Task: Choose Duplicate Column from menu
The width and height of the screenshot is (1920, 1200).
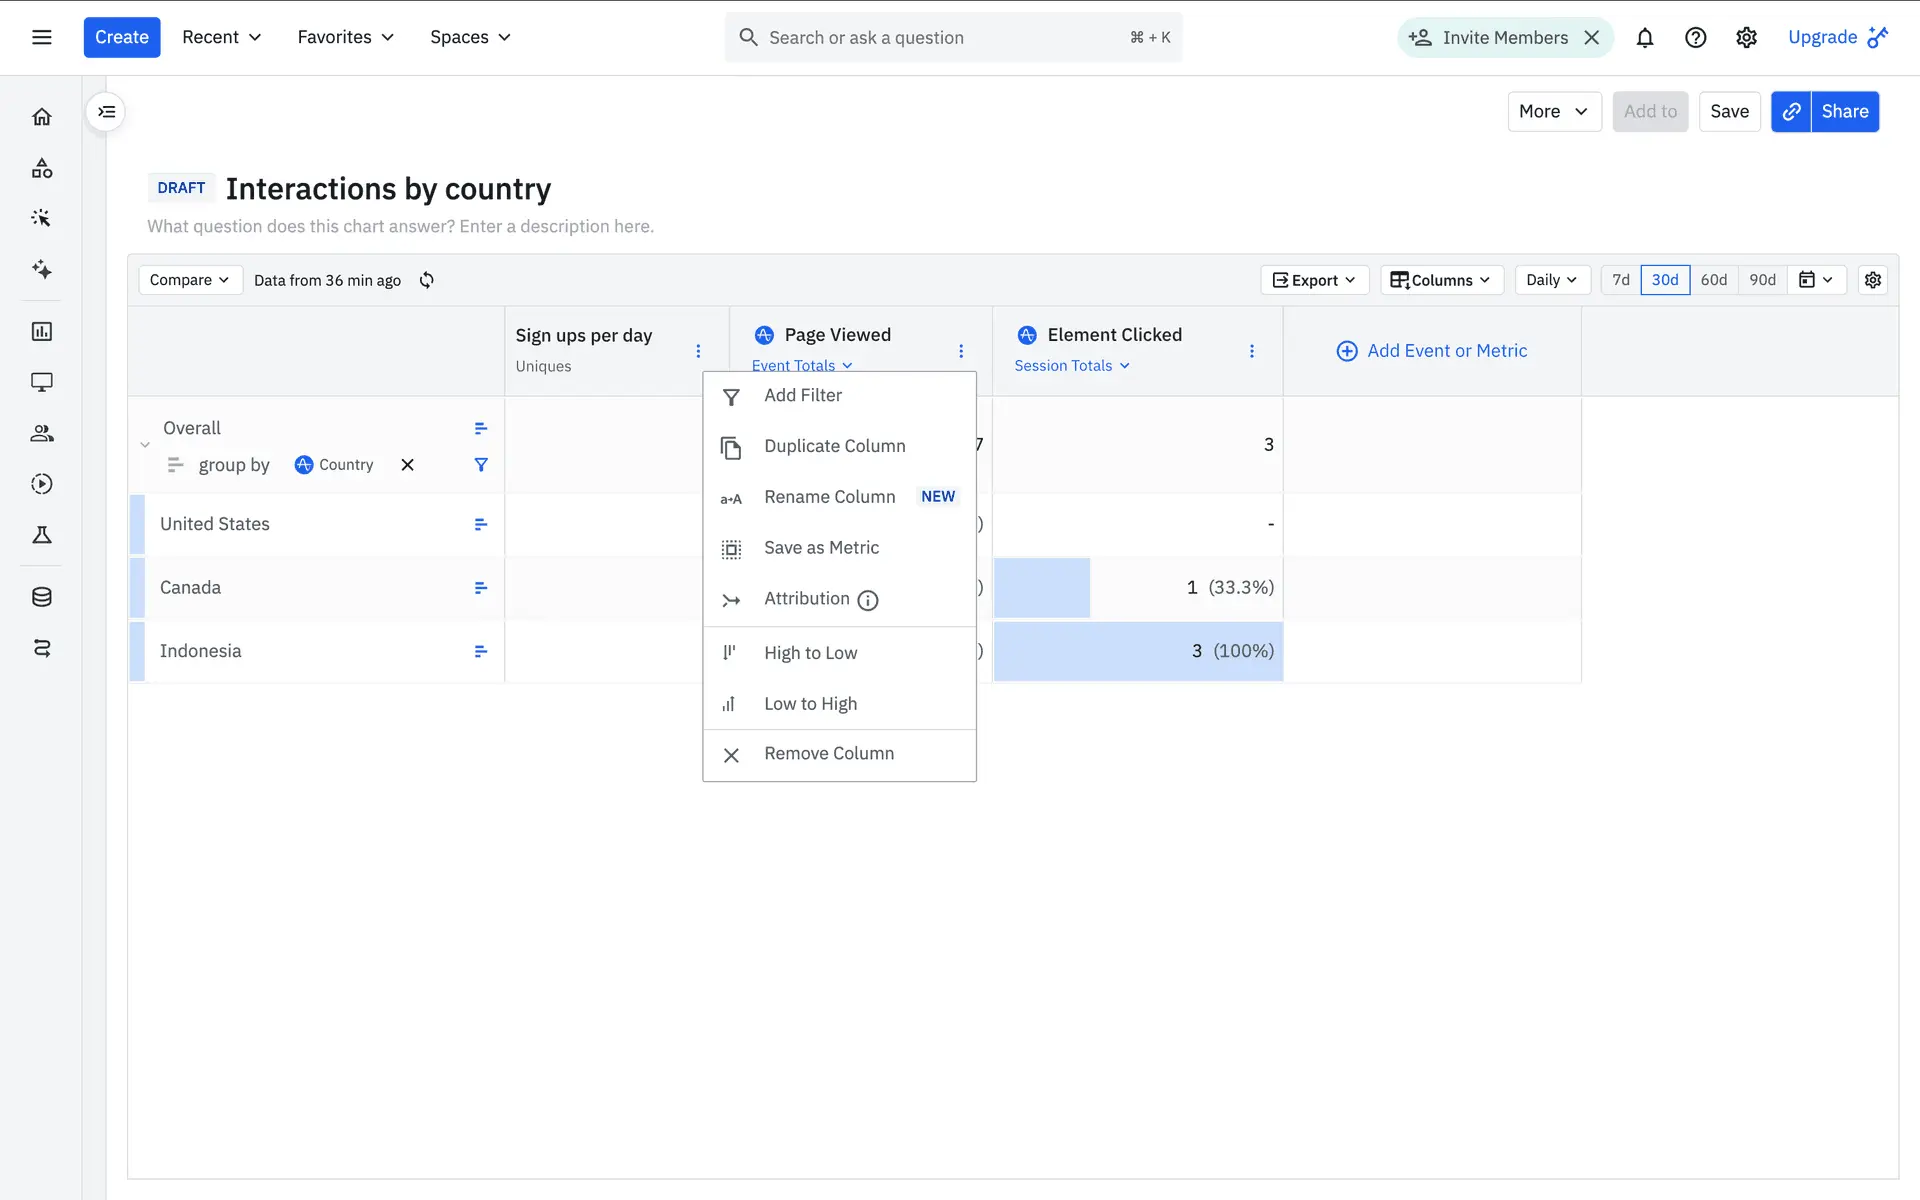Action: pyautogui.click(x=834, y=446)
